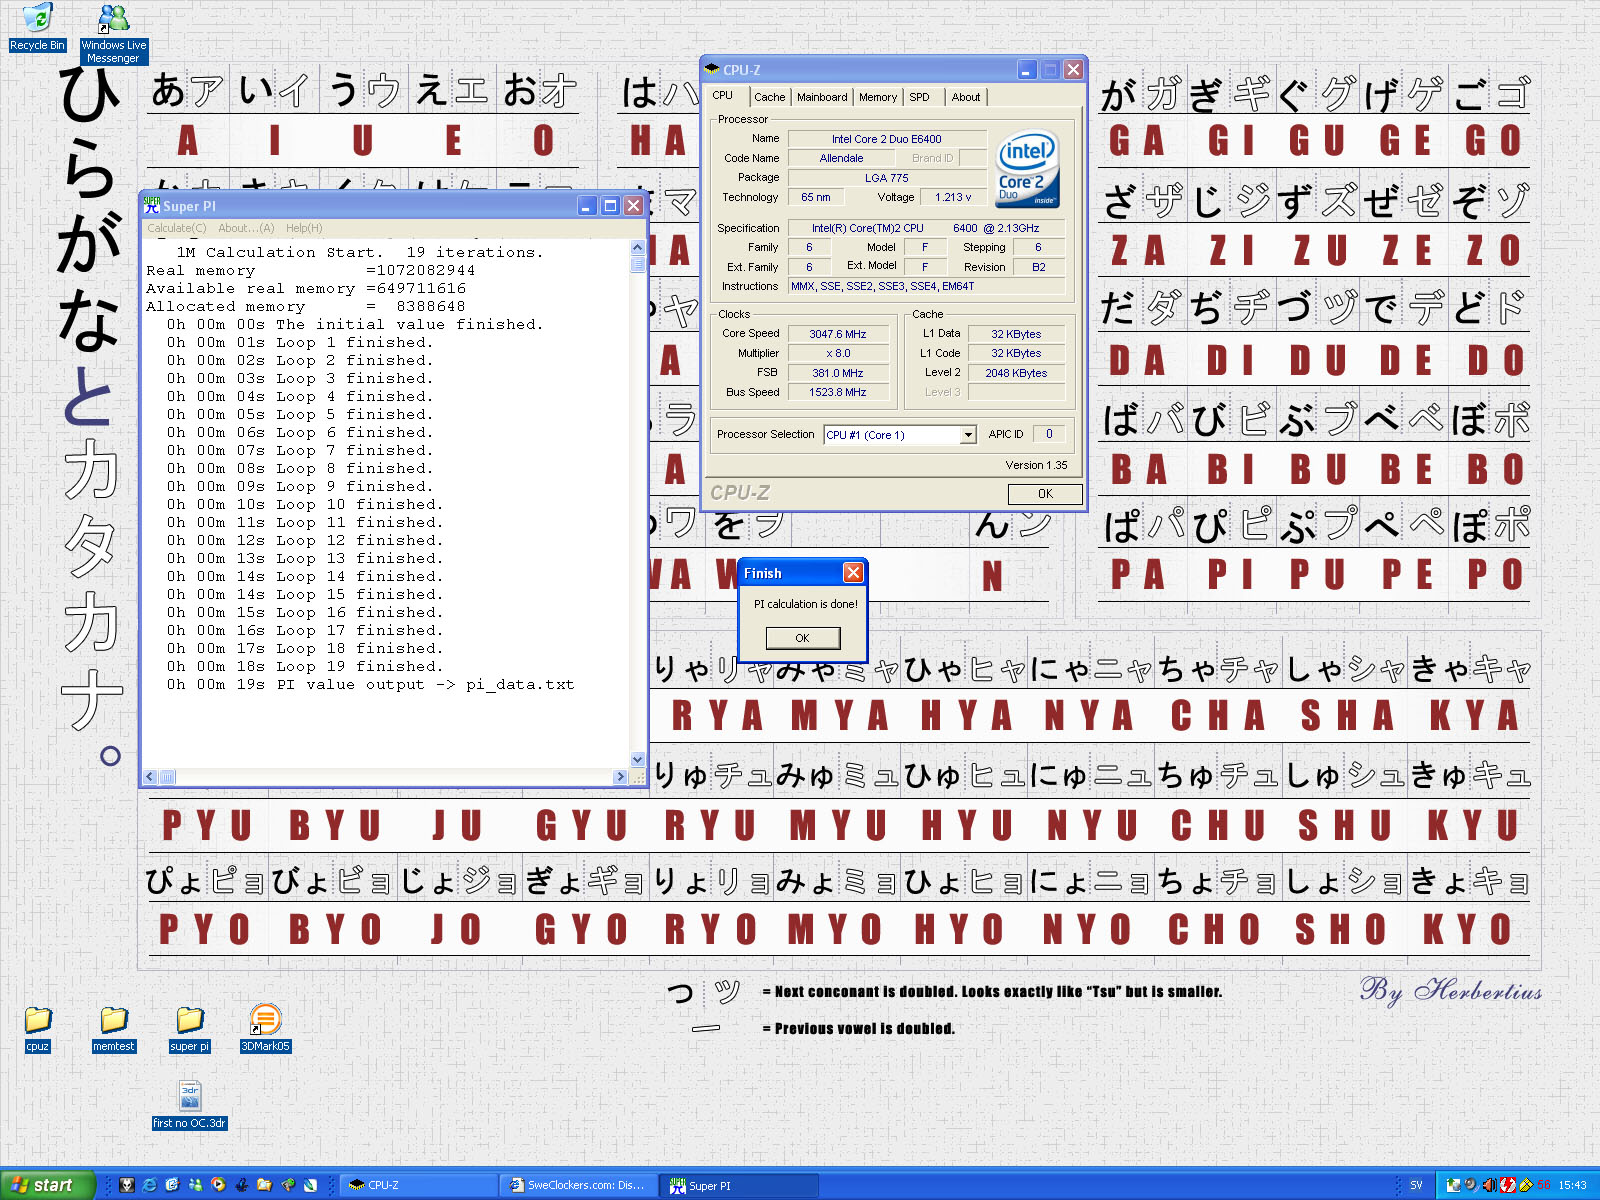Click the skull icon in quick launch
This screenshot has height=1200, width=1600.
click(127, 1185)
